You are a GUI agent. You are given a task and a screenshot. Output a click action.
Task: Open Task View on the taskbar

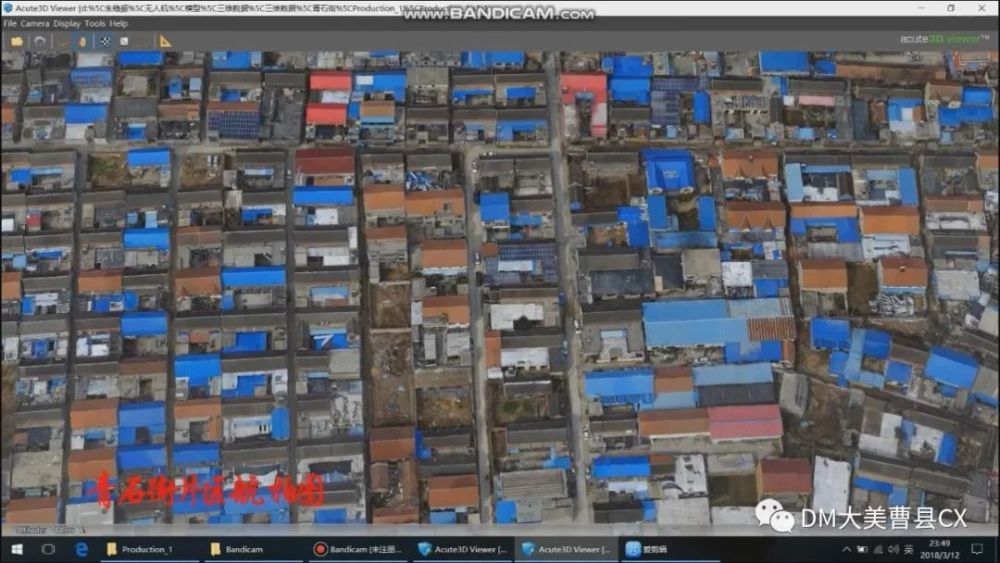click(x=48, y=549)
